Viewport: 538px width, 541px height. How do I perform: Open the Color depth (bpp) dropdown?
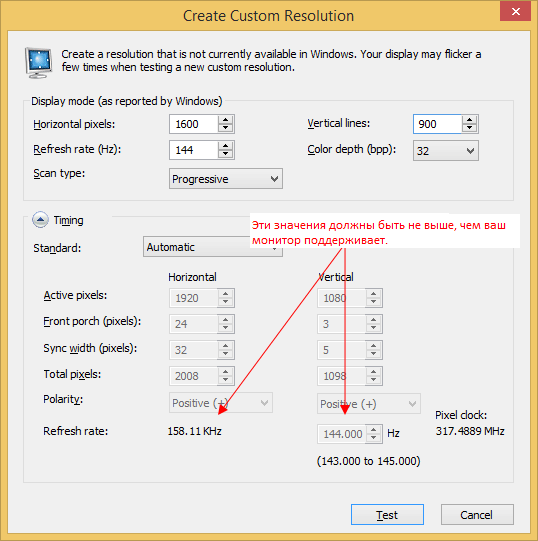[446, 151]
